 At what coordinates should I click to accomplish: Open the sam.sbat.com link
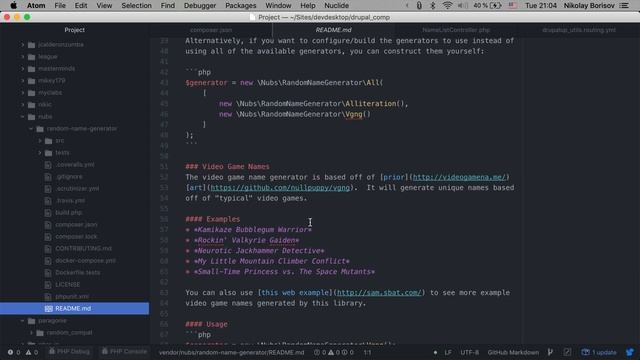click(x=378, y=293)
